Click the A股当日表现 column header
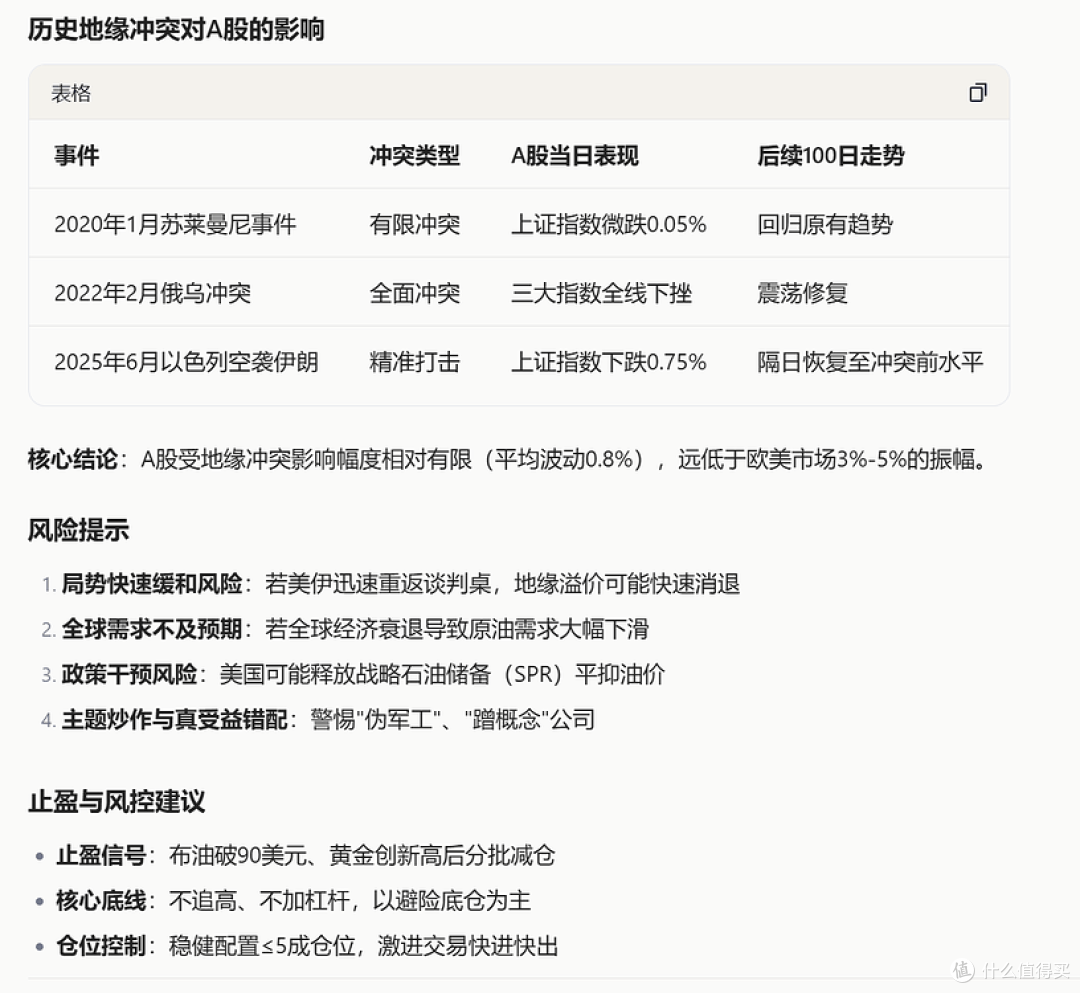Screen dimensions: 1080x993 (x=575, y=156)
